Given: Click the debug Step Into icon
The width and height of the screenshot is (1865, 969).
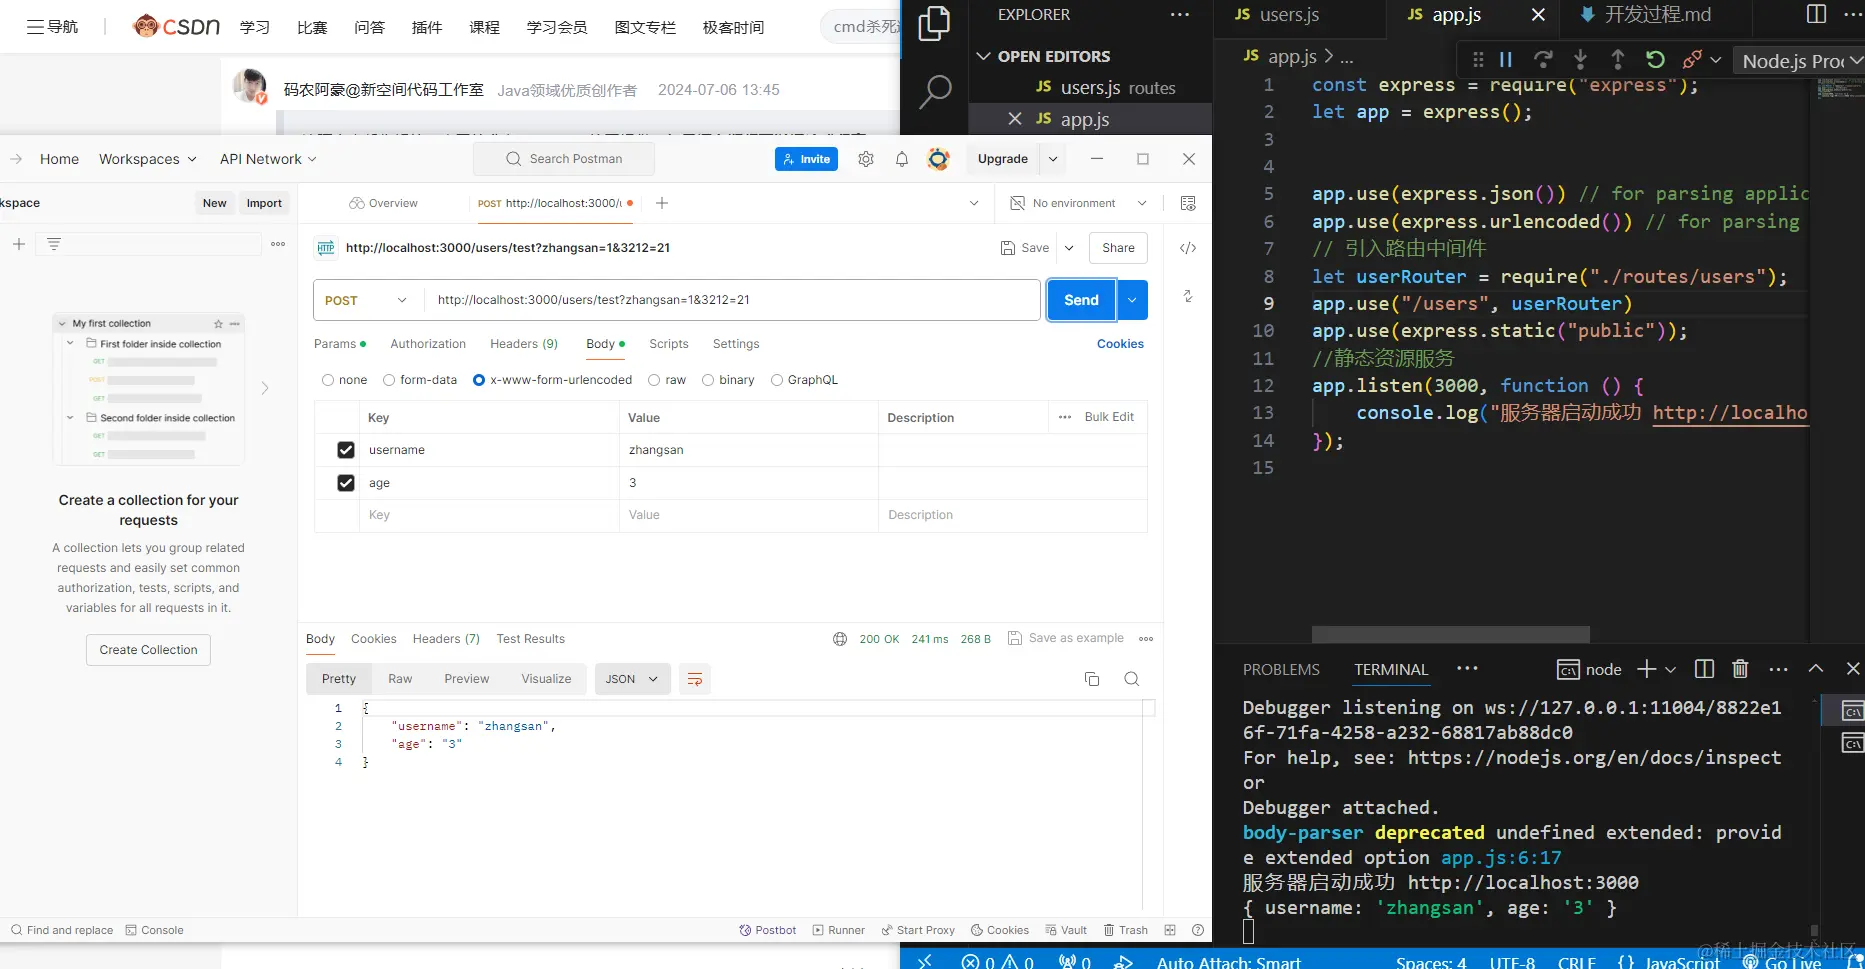Looking at the screenshot, I should pyautogui.click(x=1580, y=60).
